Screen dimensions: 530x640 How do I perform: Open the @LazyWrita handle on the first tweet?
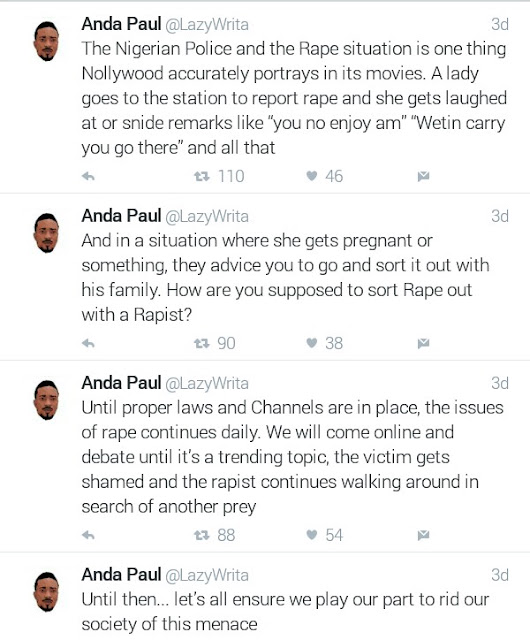click(x=207, y=25)
